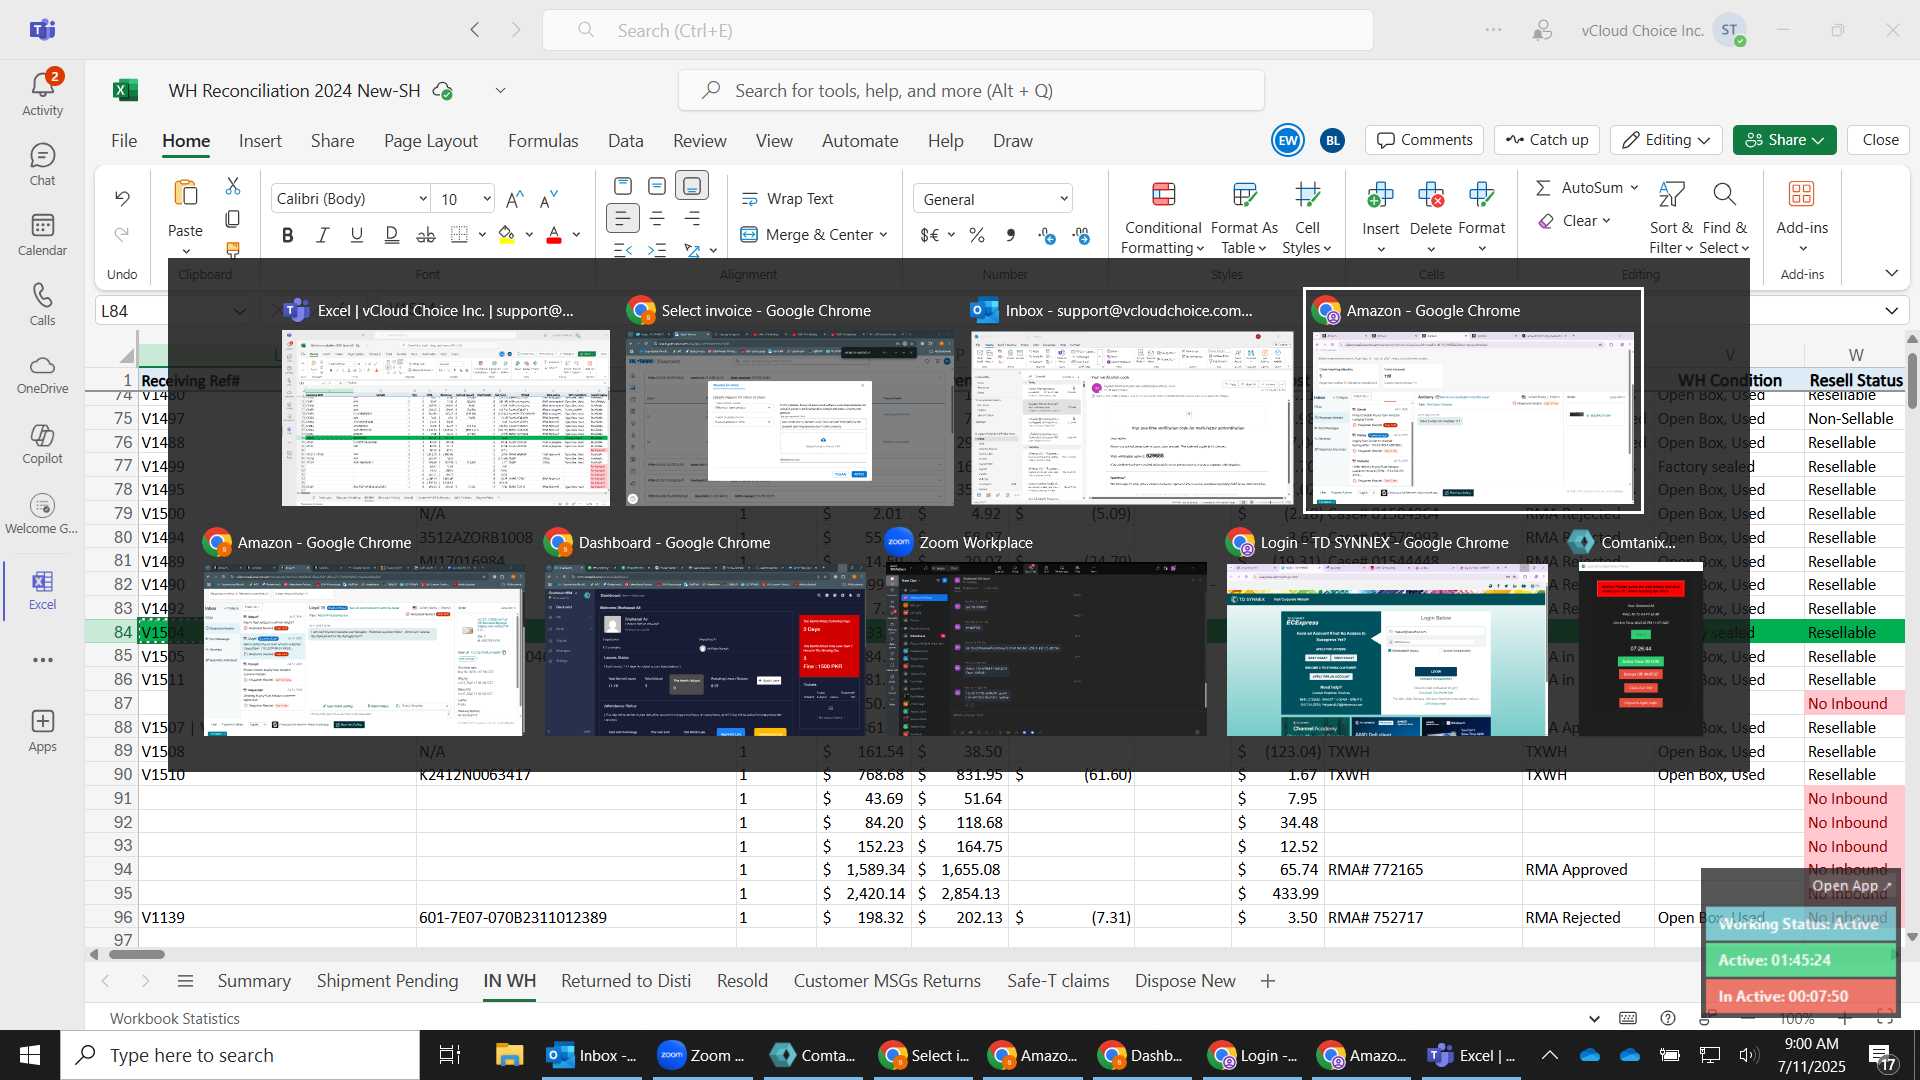Image resolution: width=1920 pixels, height=1080 pixels.
Task: Click the Teams search box
Action: pyautogui.click(x=957, y=30)
